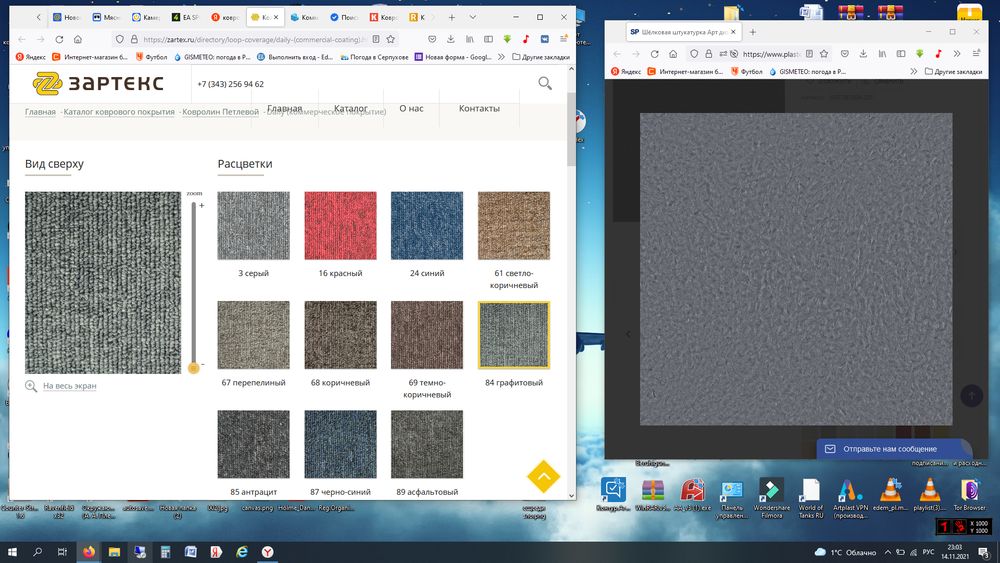Viewport: 1000px width, 563px height.
Task: Open the Firefox icon in the taskbar
Action: point(87,552)
